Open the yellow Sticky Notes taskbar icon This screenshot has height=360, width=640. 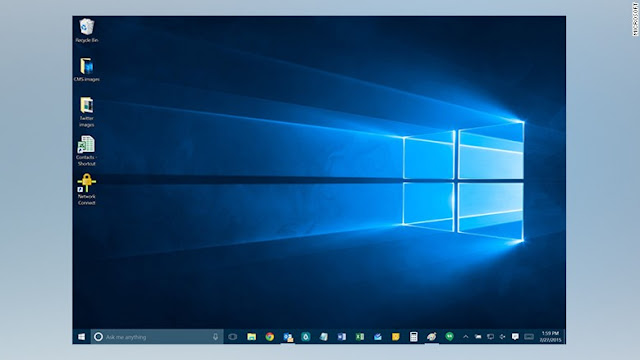tap(396, 337)
